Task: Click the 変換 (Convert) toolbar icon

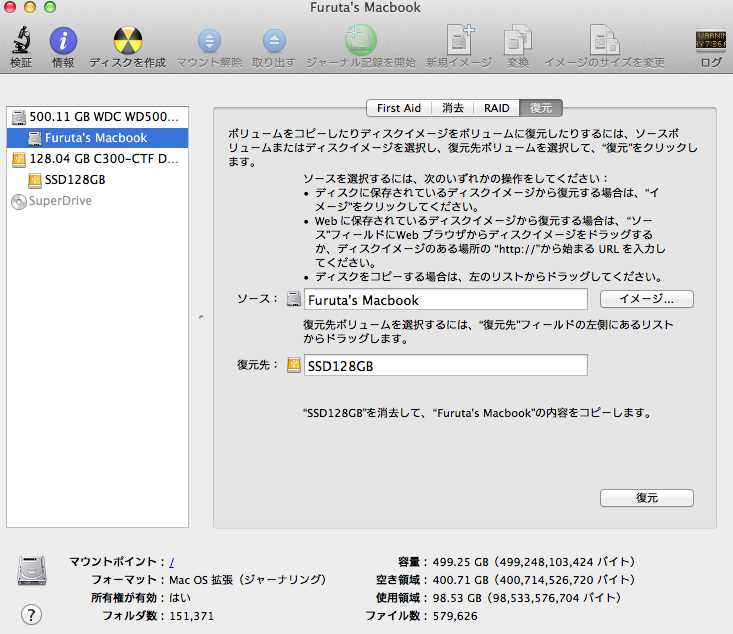Action: point(518,40)
